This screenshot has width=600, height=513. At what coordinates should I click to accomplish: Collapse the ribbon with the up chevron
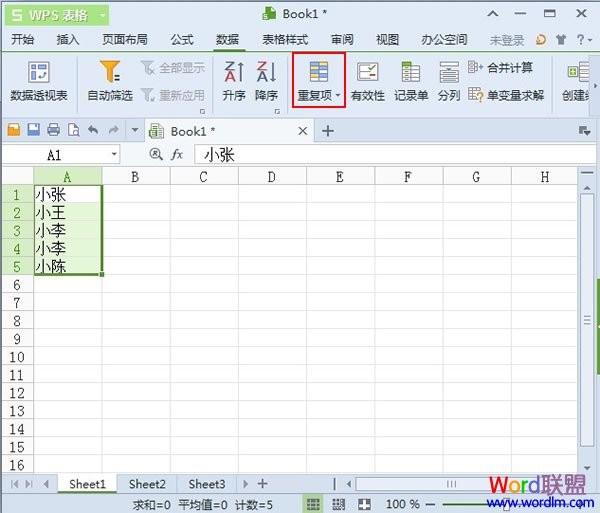tap(493, 14)
